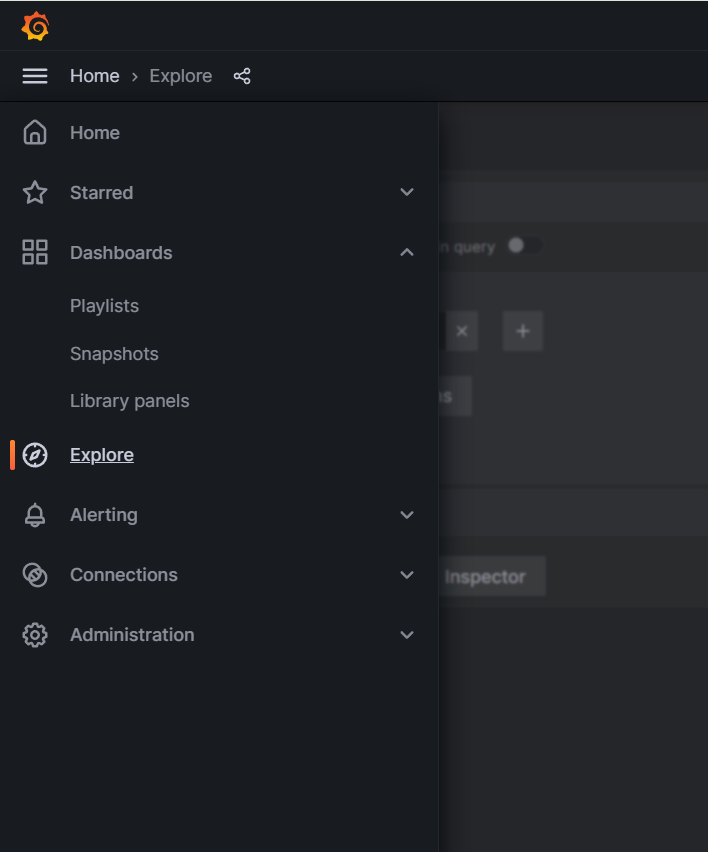Click the Grafana logo icon
708x852 pixels.
point(35,27)
